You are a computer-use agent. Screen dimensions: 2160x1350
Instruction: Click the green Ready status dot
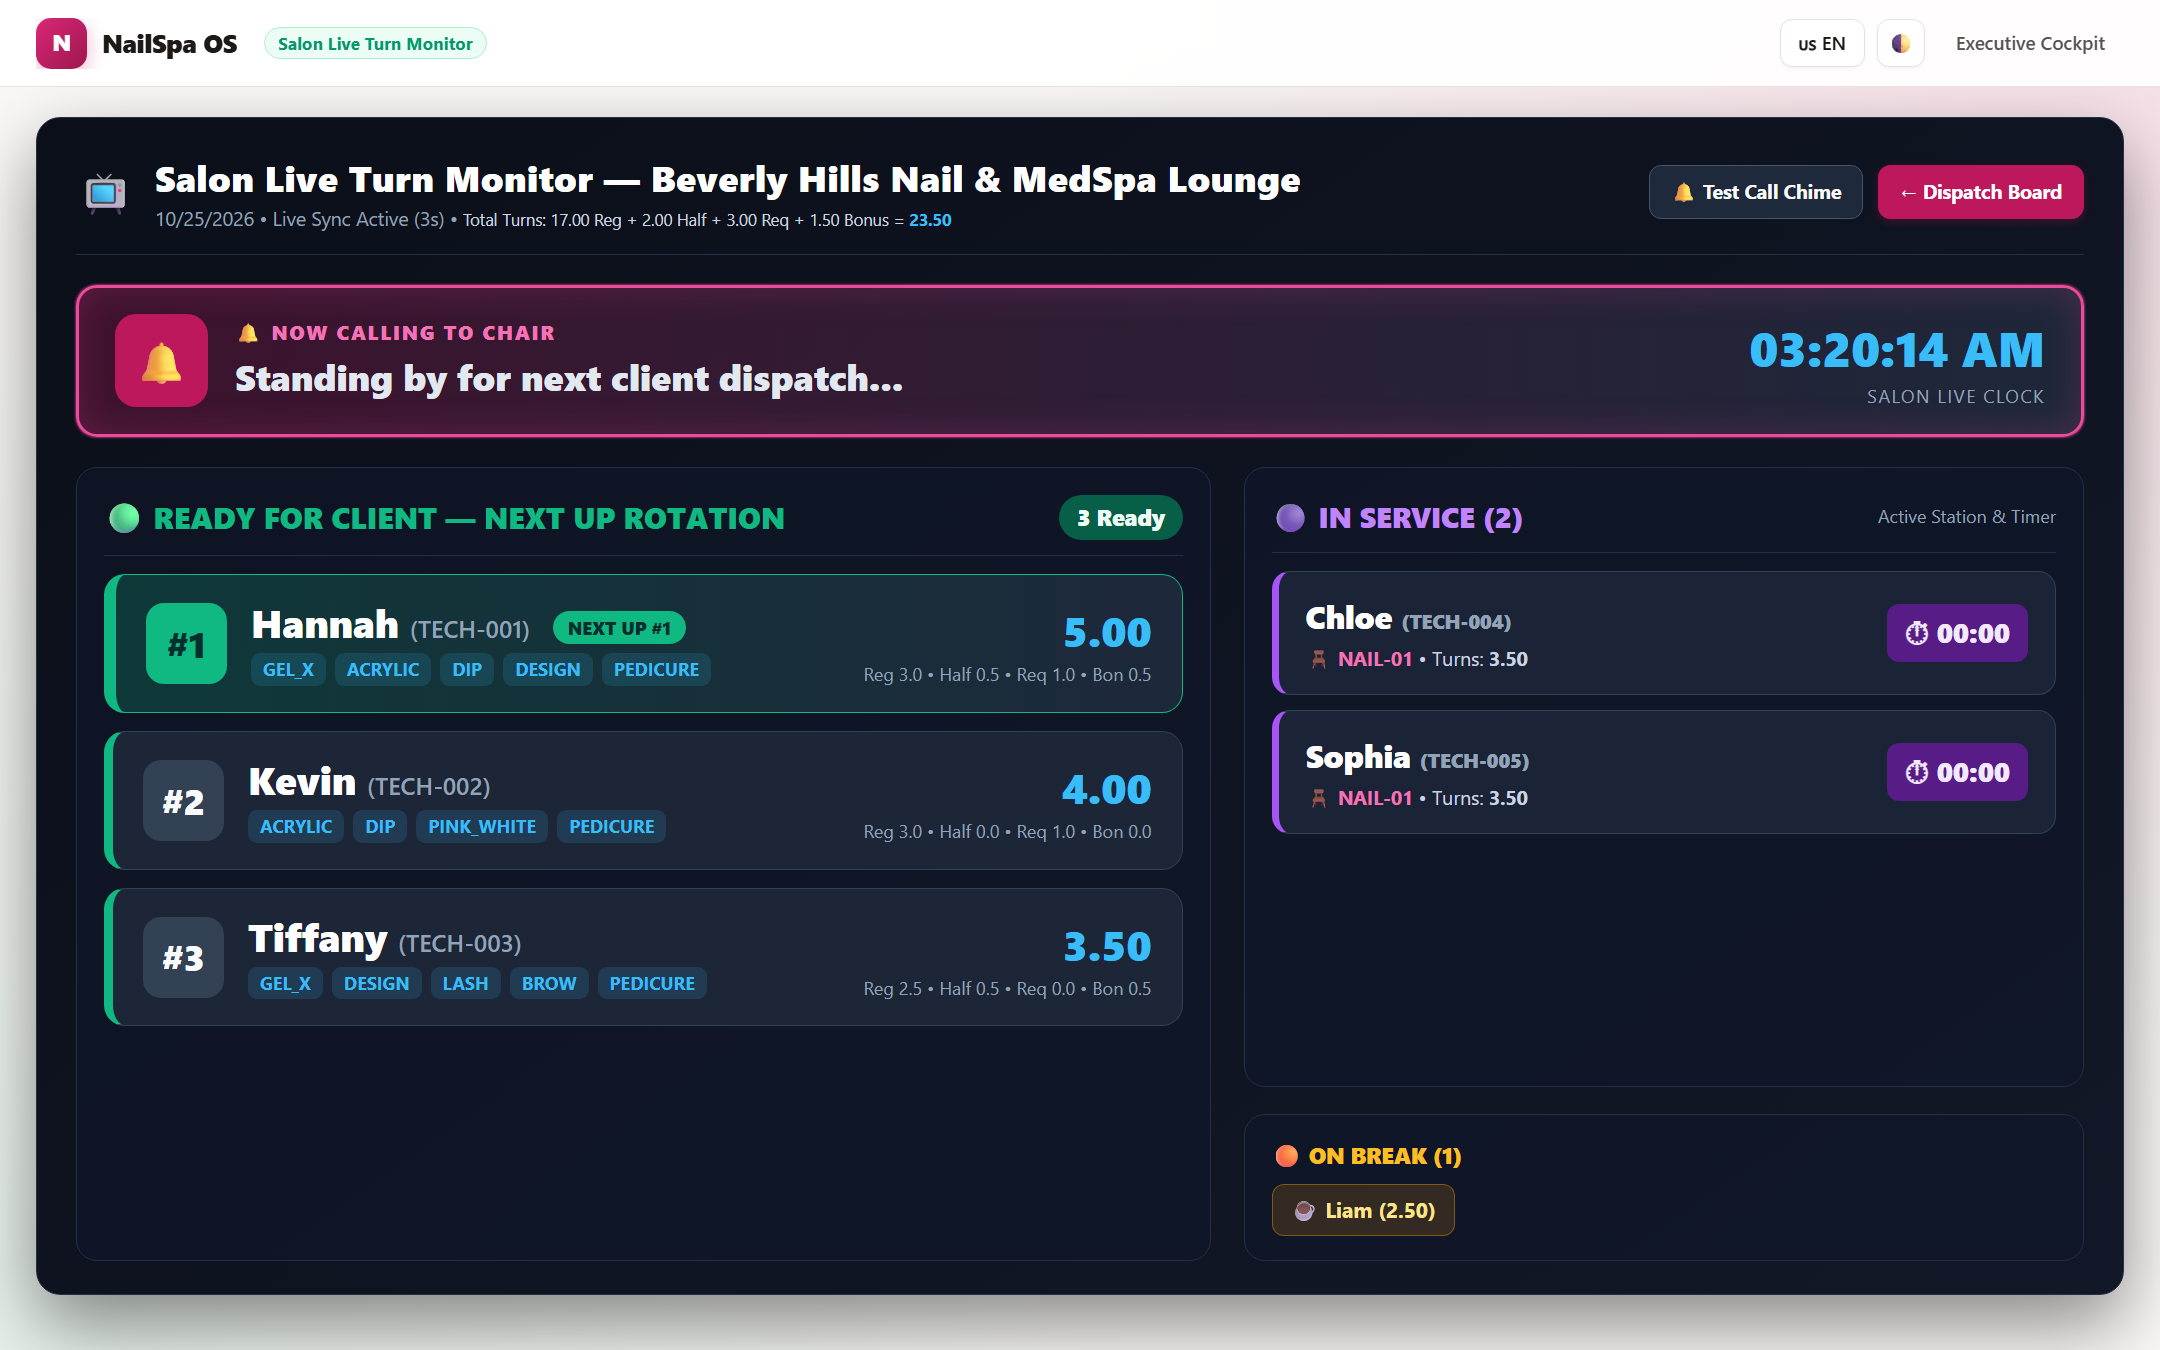[124, 518]
